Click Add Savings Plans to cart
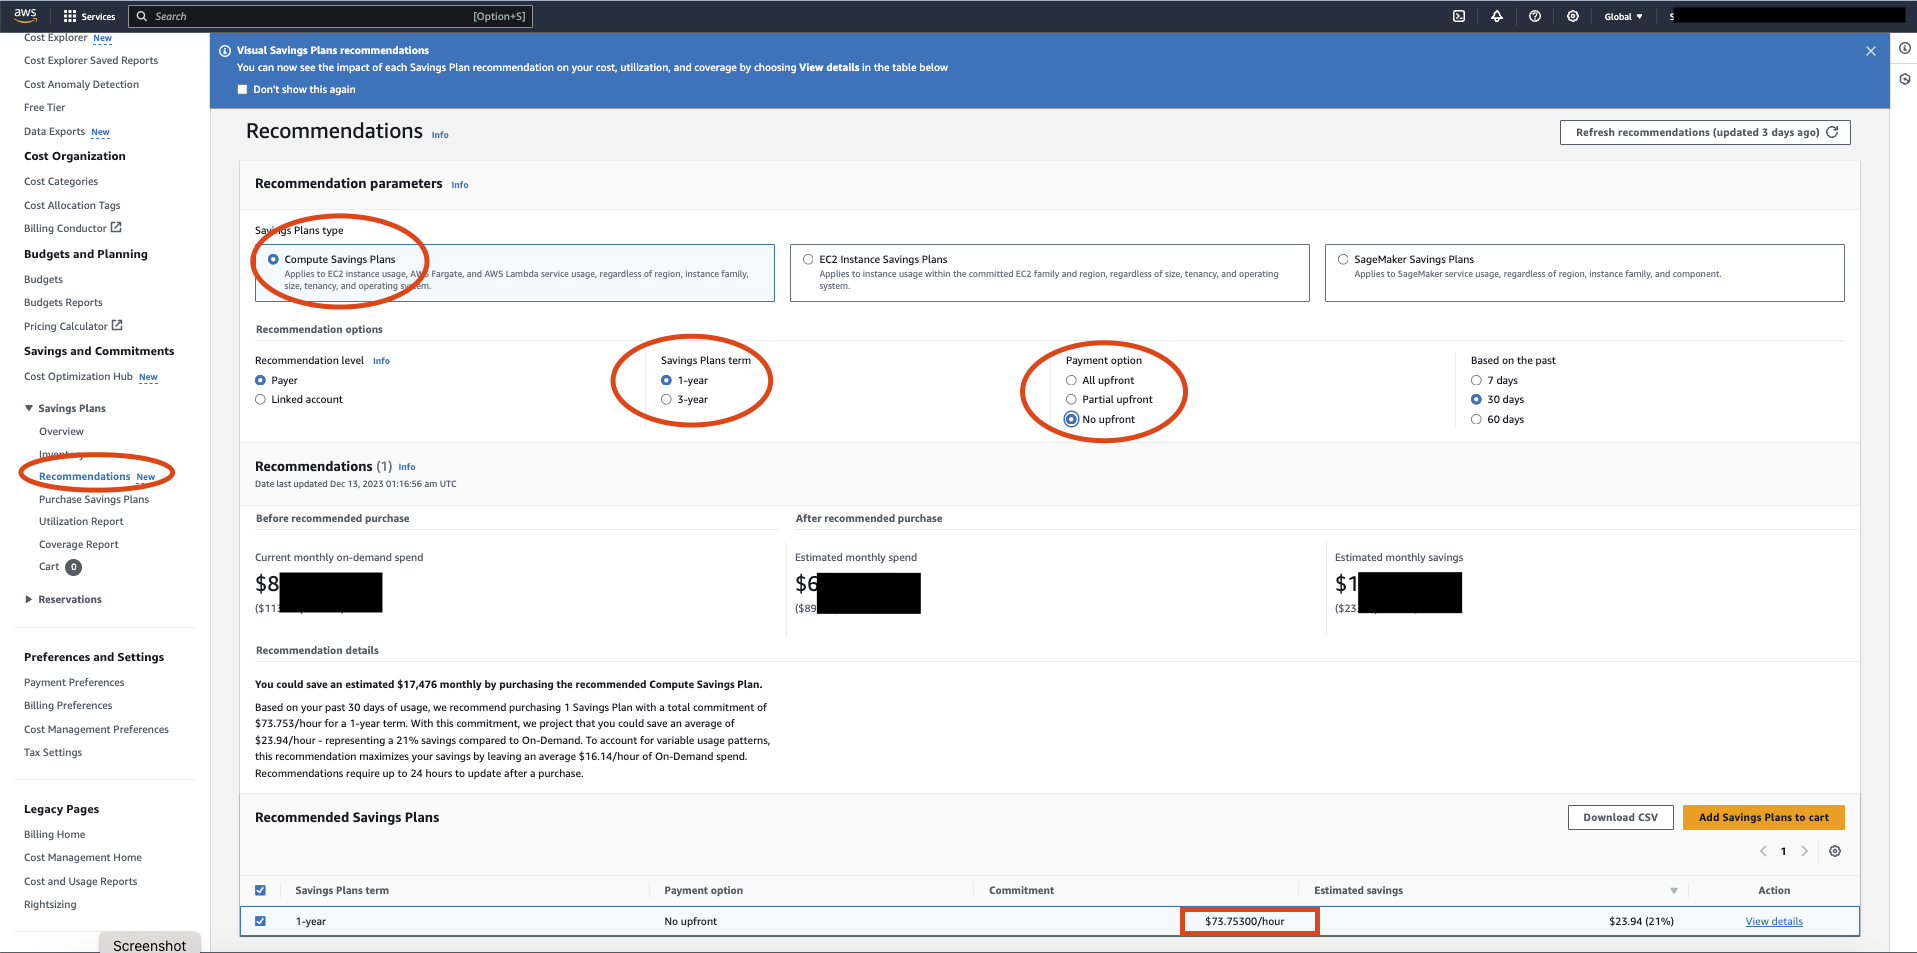Screen dimensions: 1917x953 tap(1763, 817)
